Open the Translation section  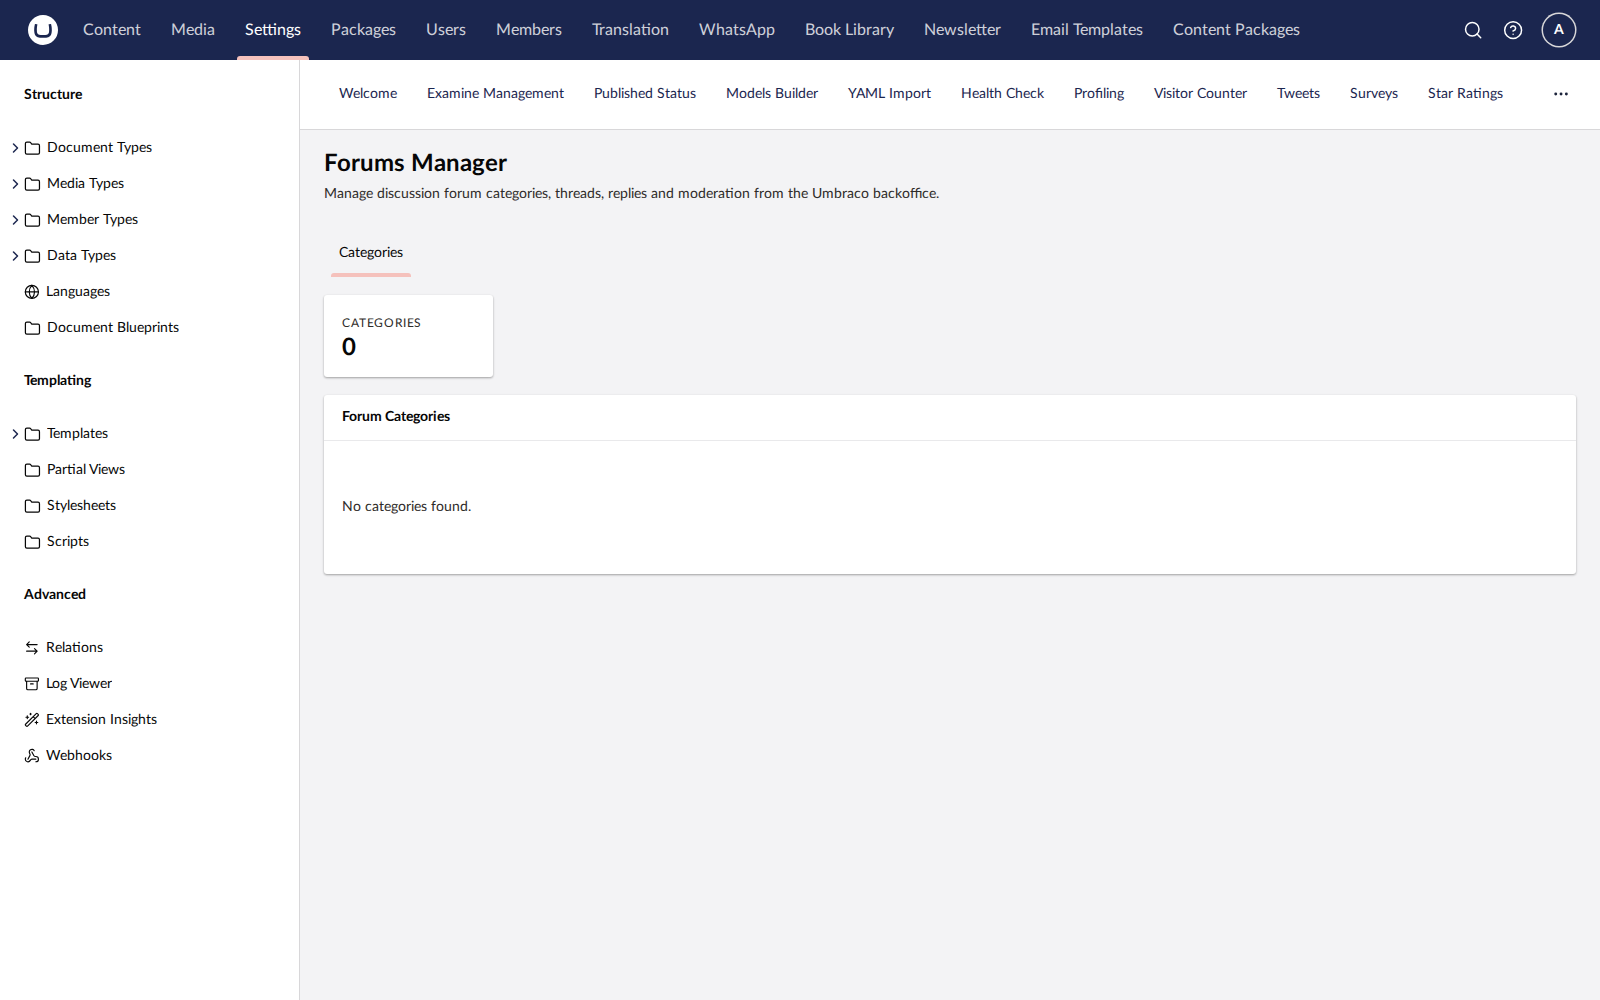coord(630,30)
